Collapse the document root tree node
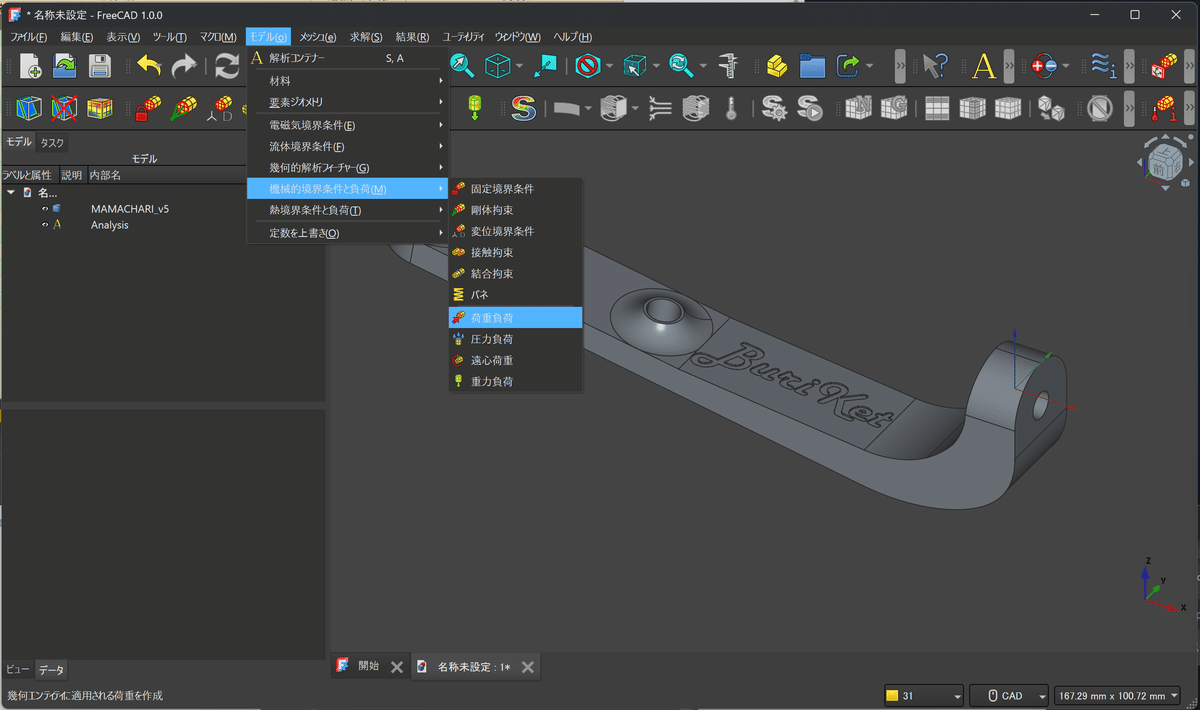 point(11,192)
